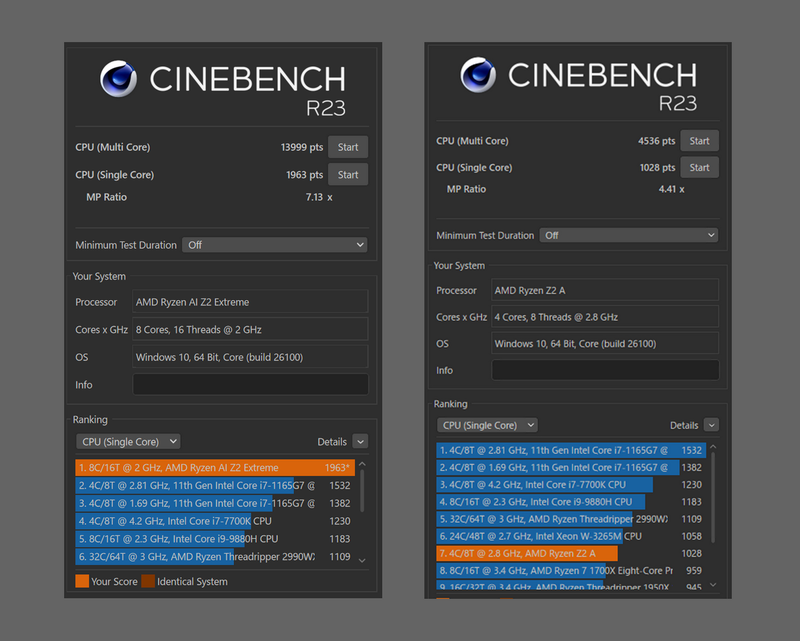Select AMD Ryzen AI Z2 Extreme ranking entry

[214, 468]
